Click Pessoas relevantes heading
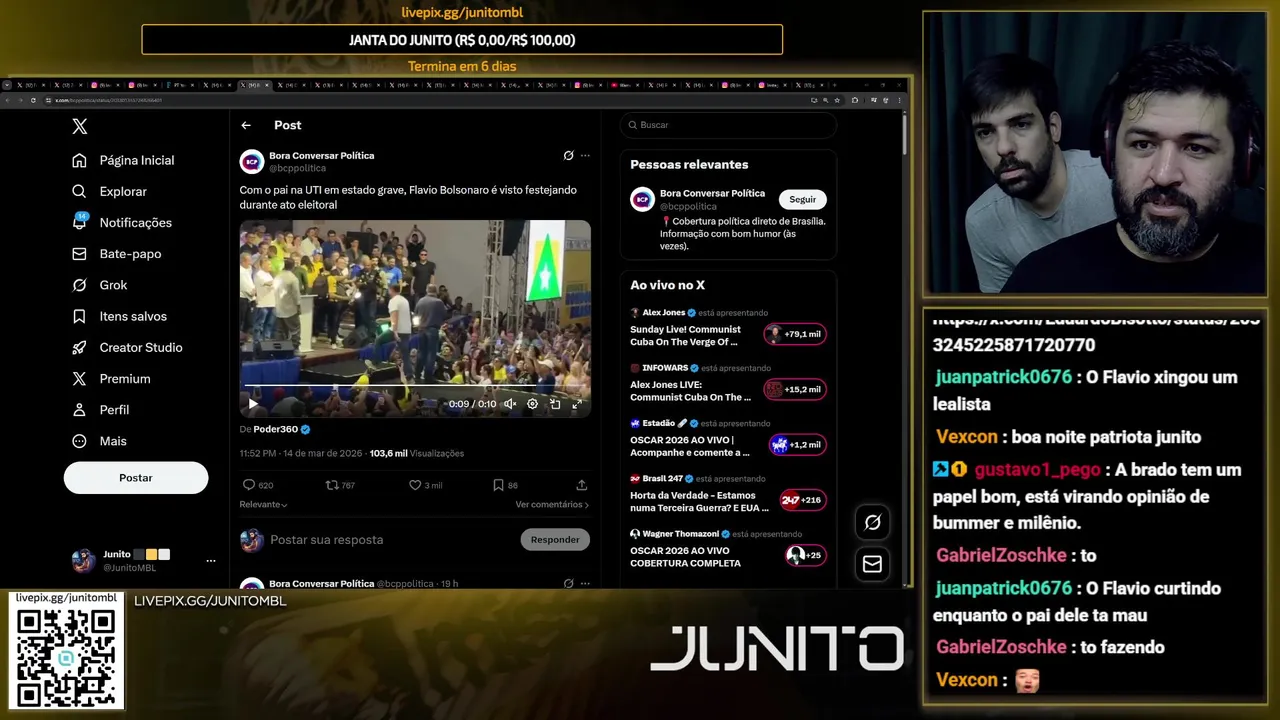Image resolution: width=1280 pixels, height=720 pixels. click(689, 164)
